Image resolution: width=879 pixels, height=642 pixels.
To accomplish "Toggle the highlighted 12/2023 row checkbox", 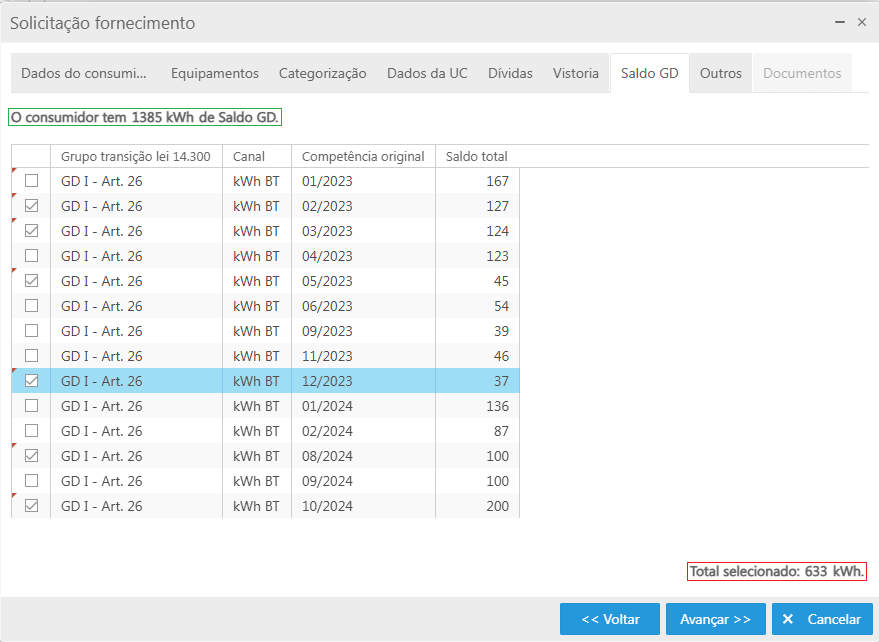I will pos(32,381).
